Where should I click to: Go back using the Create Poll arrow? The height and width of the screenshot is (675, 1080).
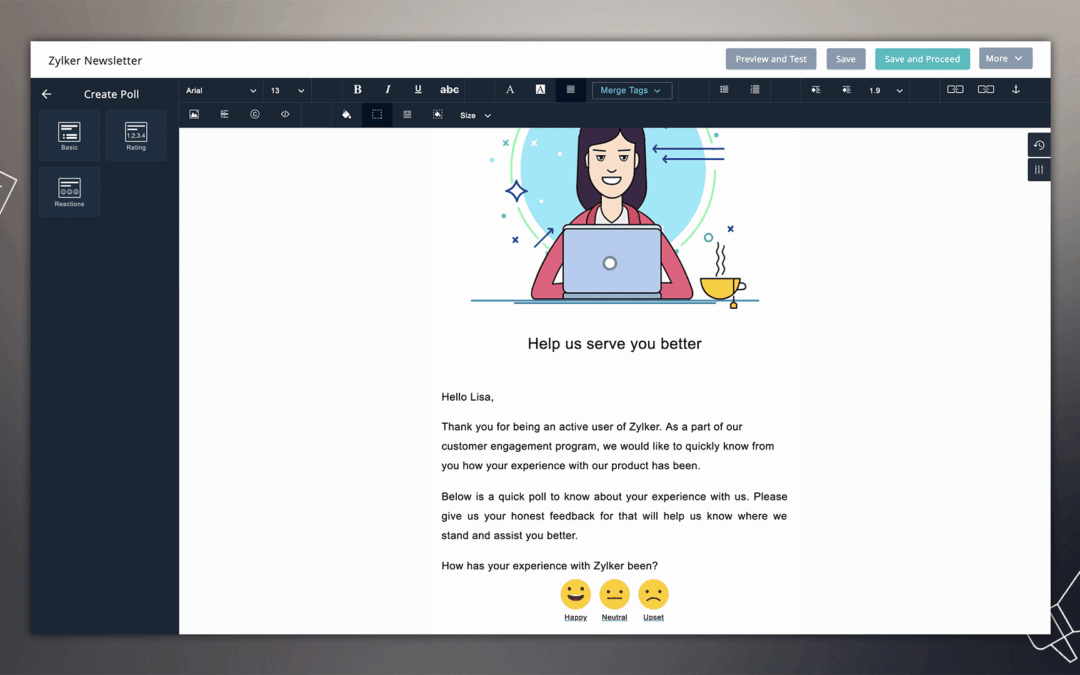pos(47,94)
